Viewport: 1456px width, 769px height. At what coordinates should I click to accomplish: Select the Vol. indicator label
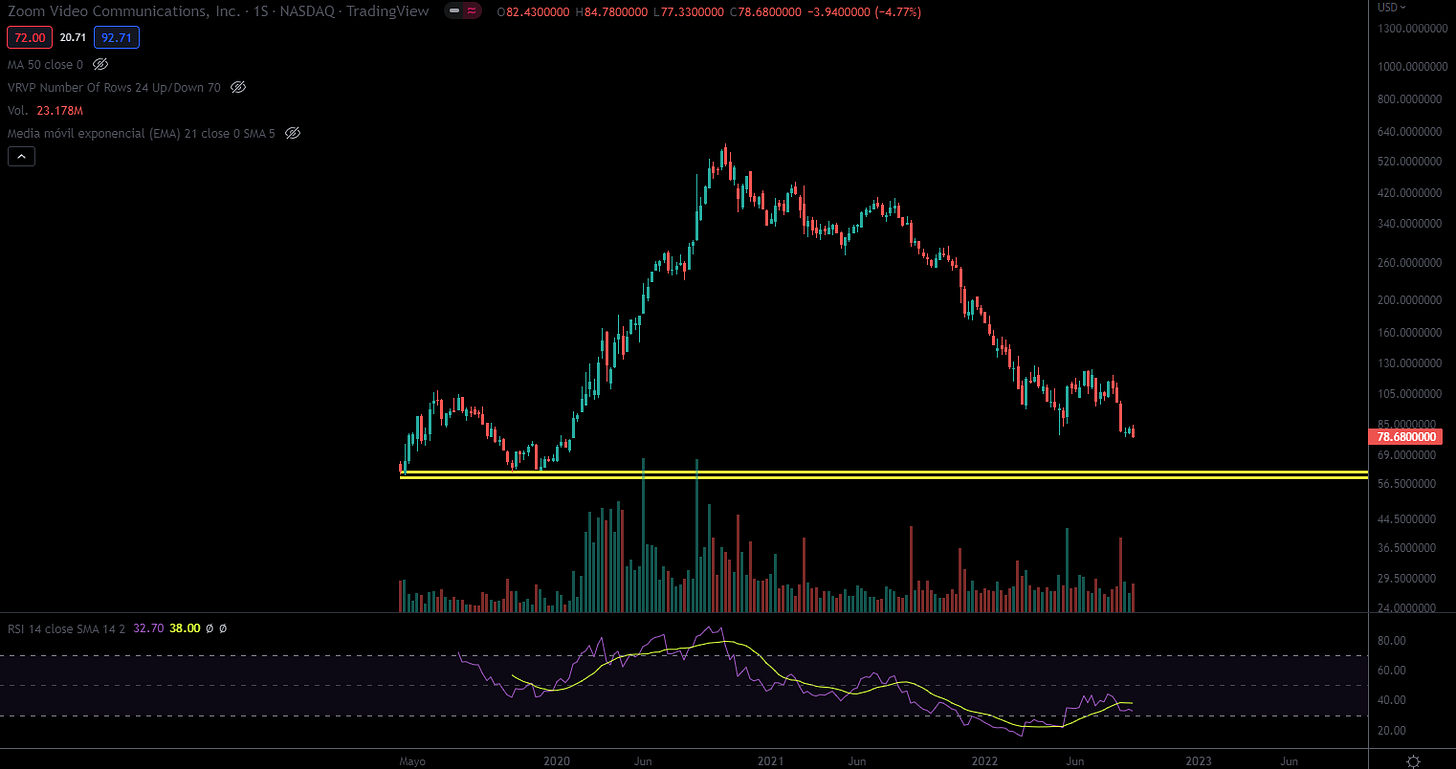(17, 110)
